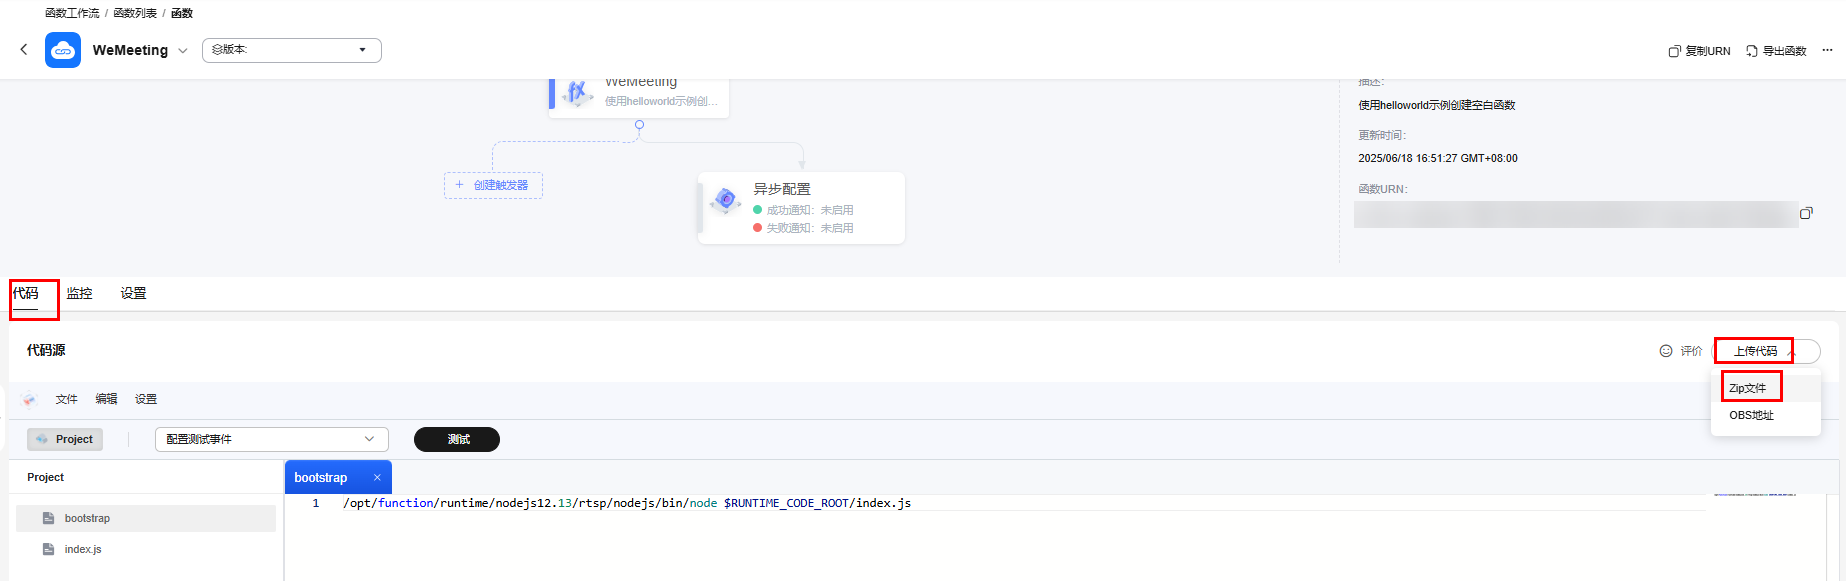
Task: Copy the function URN with the copy icon
Action: (1806, 213)
